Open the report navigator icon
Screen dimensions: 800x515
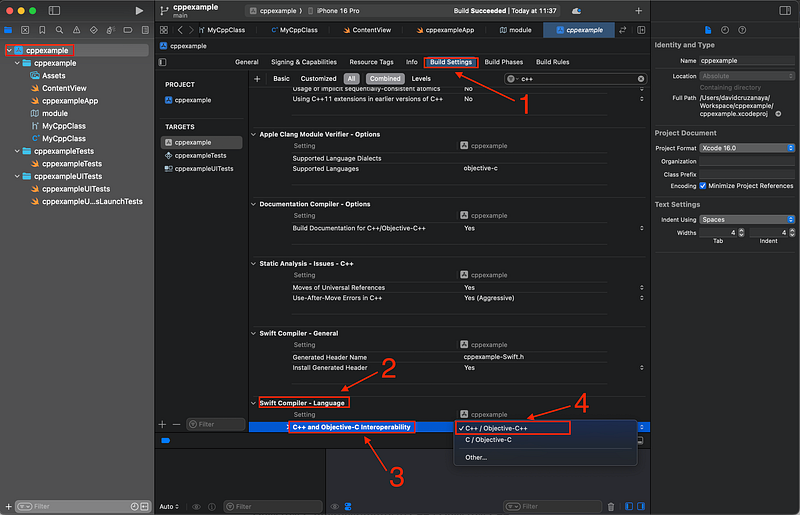(x=145, y=30)
